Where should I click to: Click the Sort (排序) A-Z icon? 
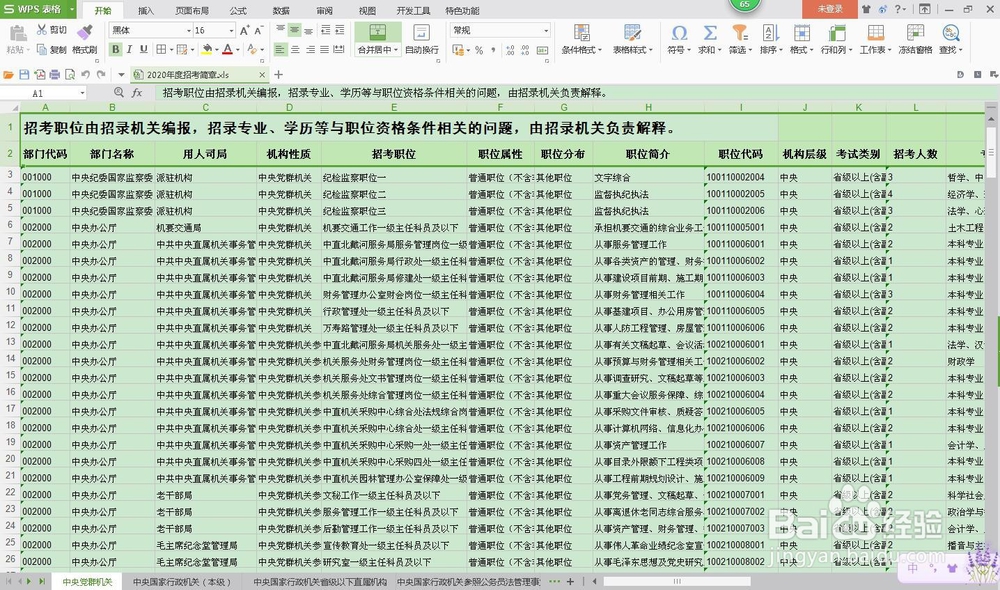click(x=770, y=33)
